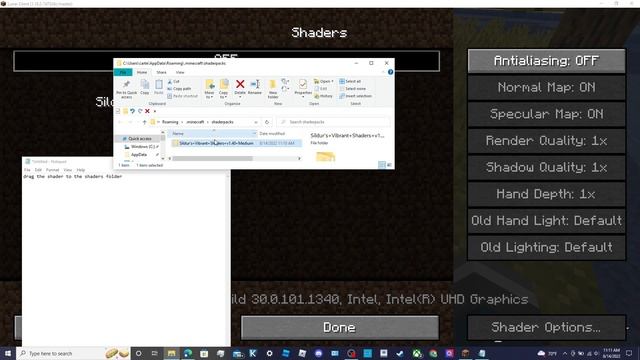The image size is (640, 360).
Task: Click Copy path in the Clipboard group
Action: point(179,89)
